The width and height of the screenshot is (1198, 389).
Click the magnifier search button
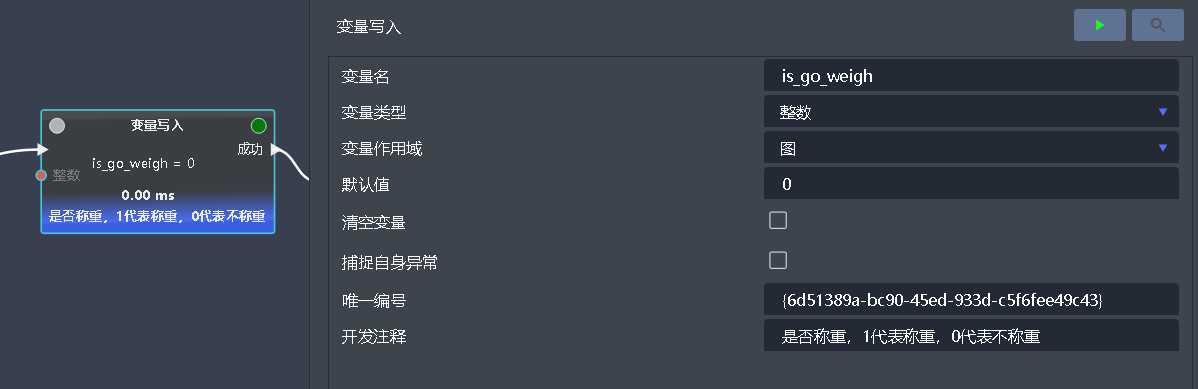(1158, 25)
